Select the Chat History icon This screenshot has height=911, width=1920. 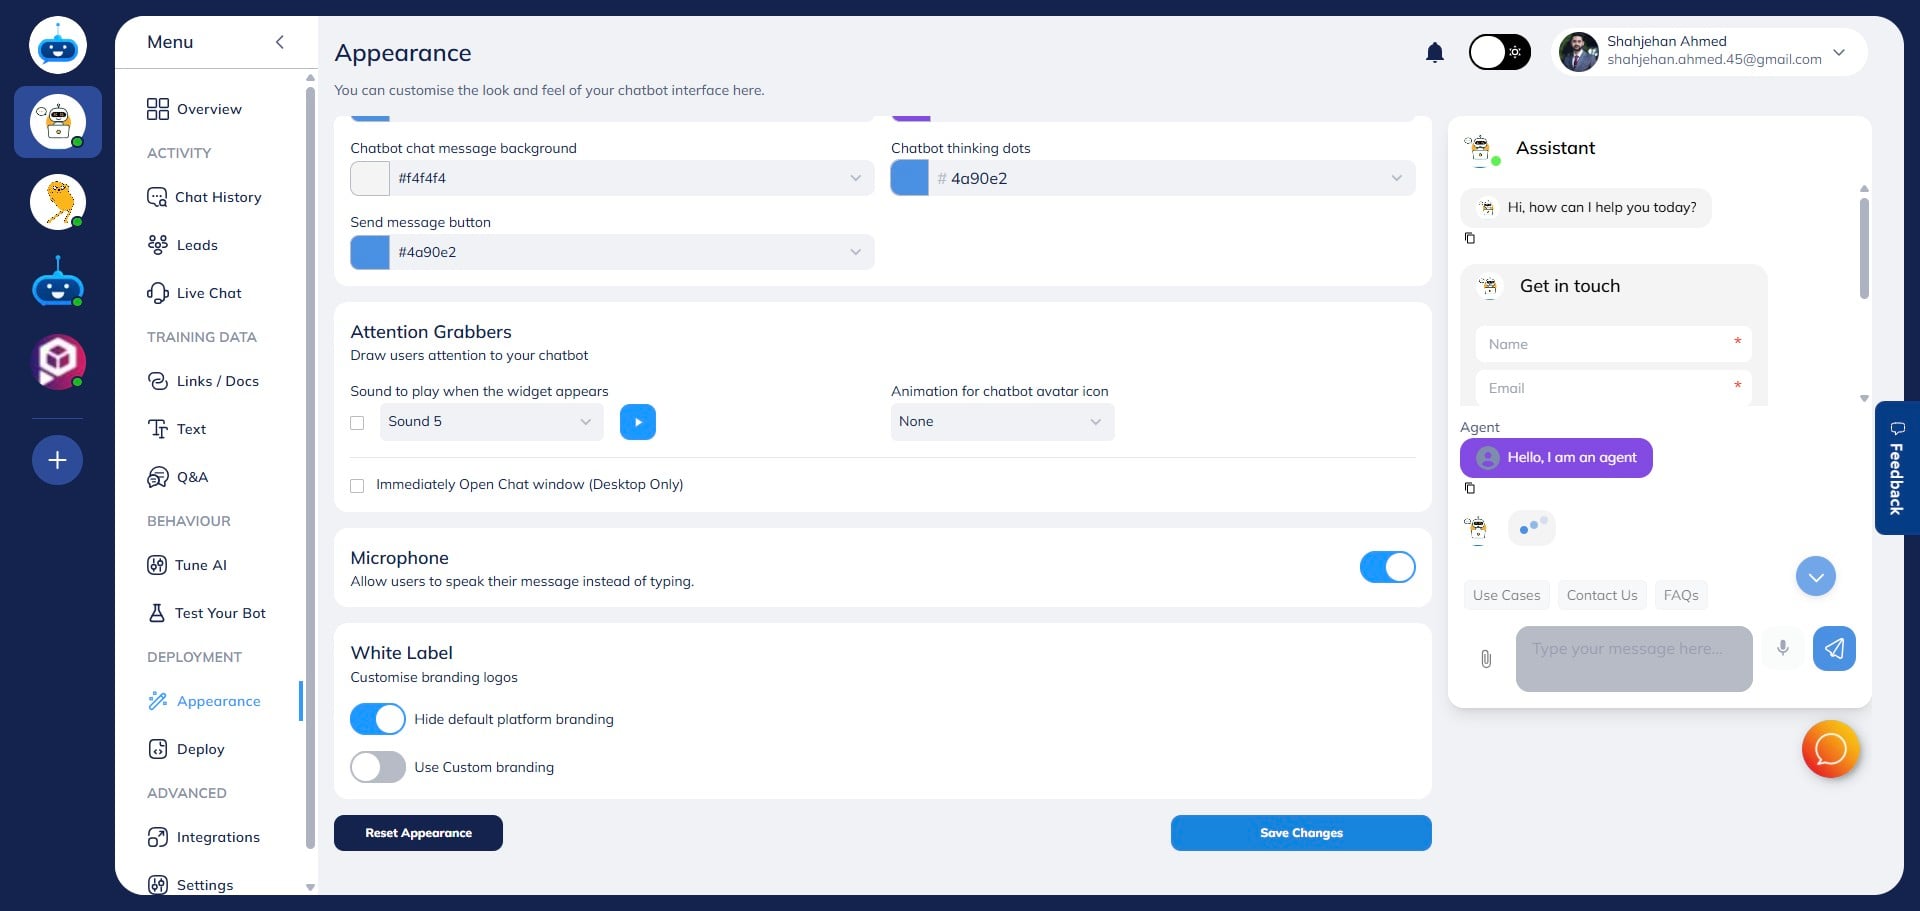[158, 197]
